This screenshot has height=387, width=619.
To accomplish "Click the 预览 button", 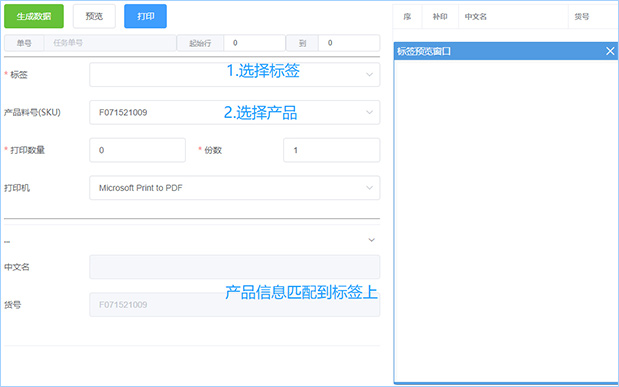I will click(x=94, y=16).
